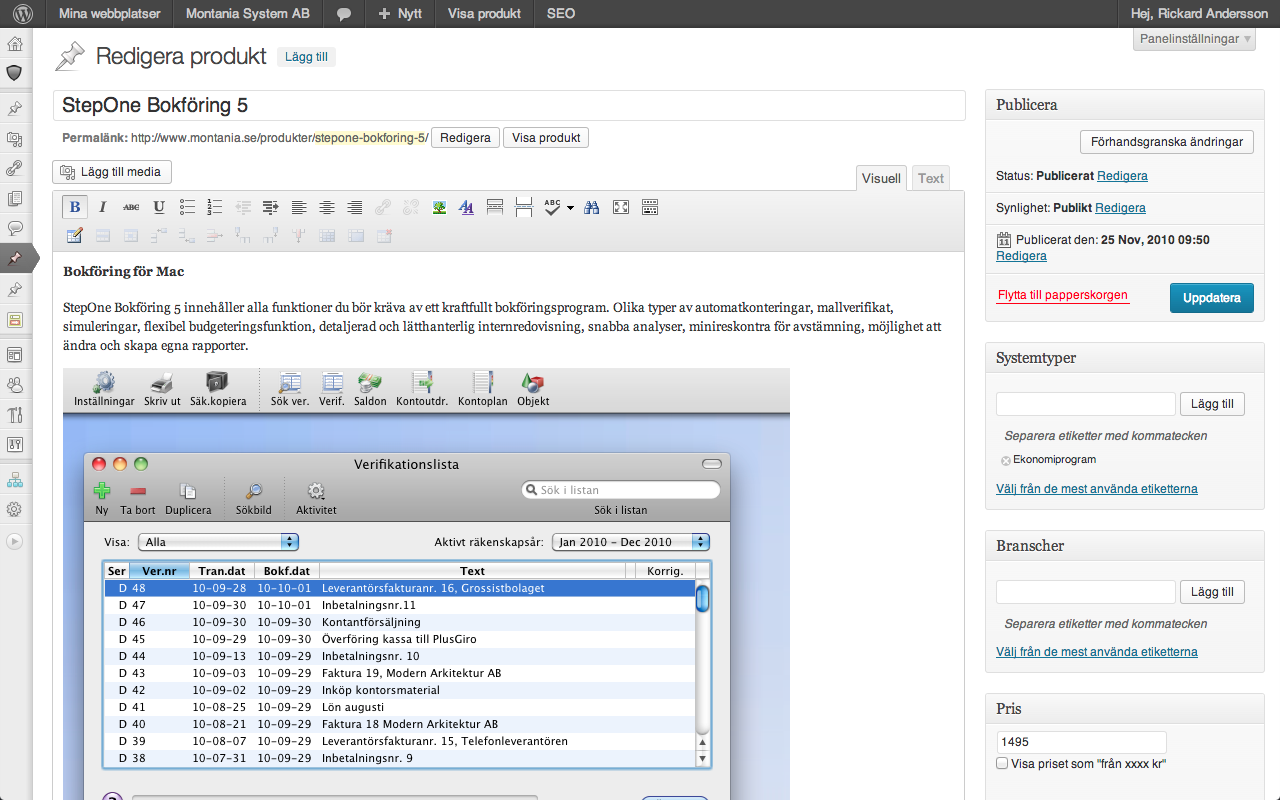Indent the current paragraph

[271, 207]
